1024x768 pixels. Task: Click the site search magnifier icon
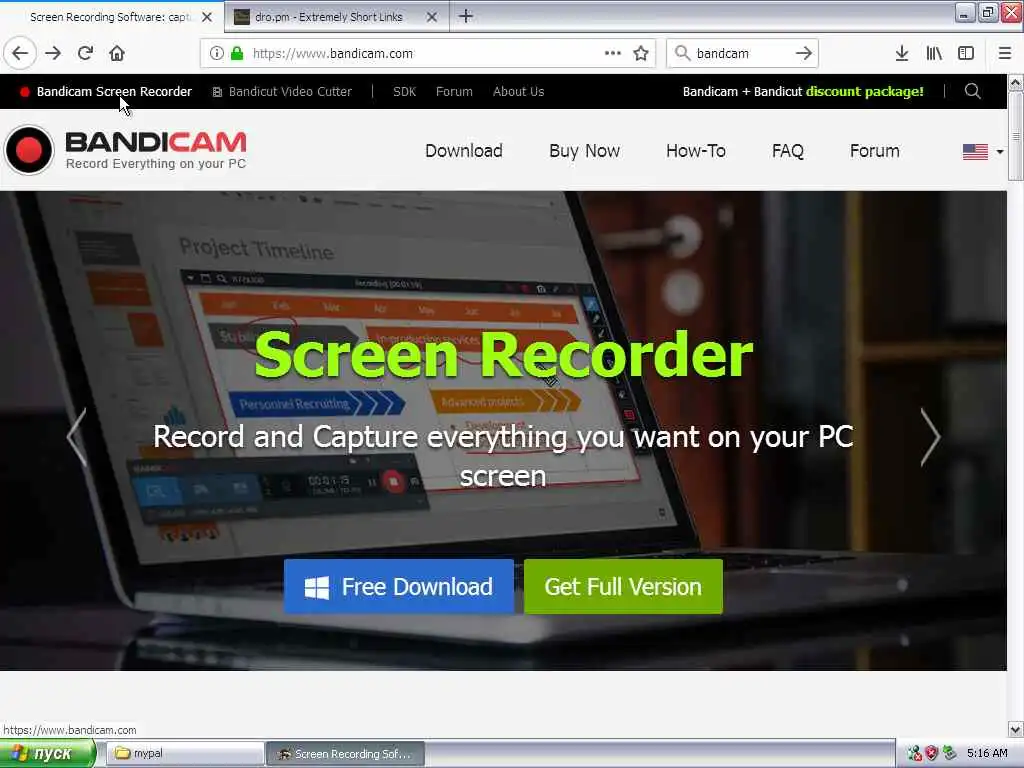click(x=972, y=91)
